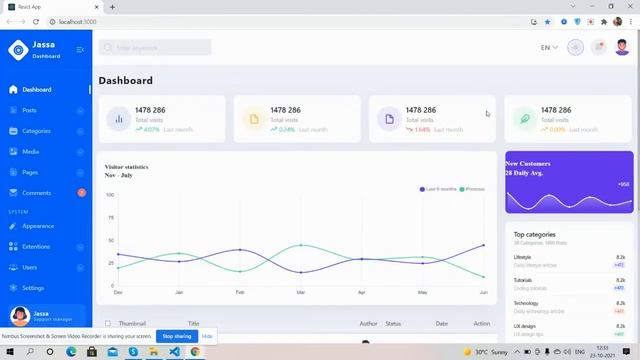The width and height of the screenshot is (640, 360).
Task: Click the Posts document icon in sidebar
Action: [x=13, y=110]
